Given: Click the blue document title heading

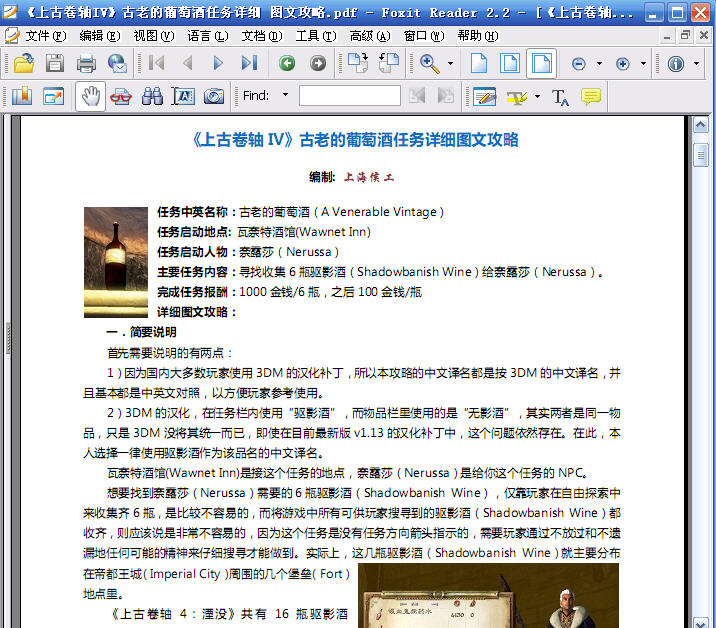Looking at the screenshot, I should pos(355,139).
